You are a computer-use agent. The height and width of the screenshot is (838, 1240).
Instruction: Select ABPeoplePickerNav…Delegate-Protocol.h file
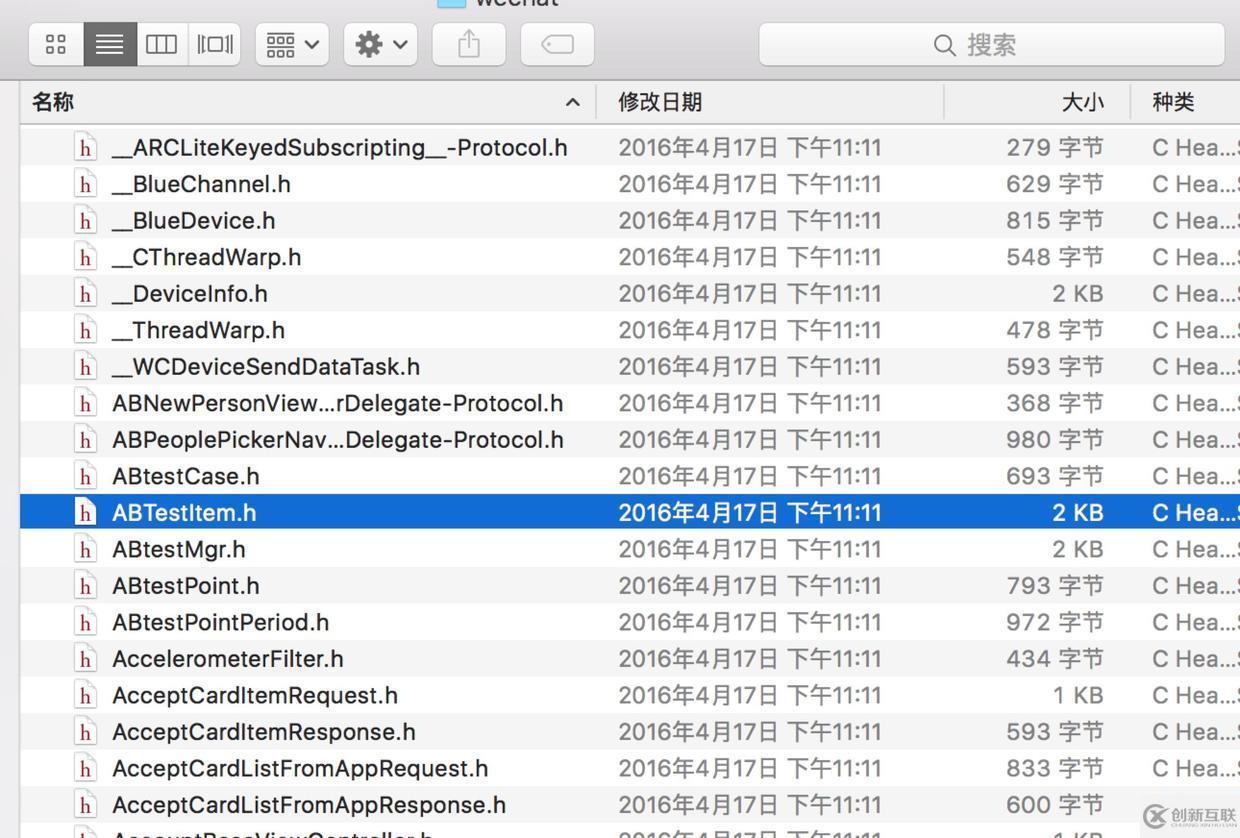338,439
